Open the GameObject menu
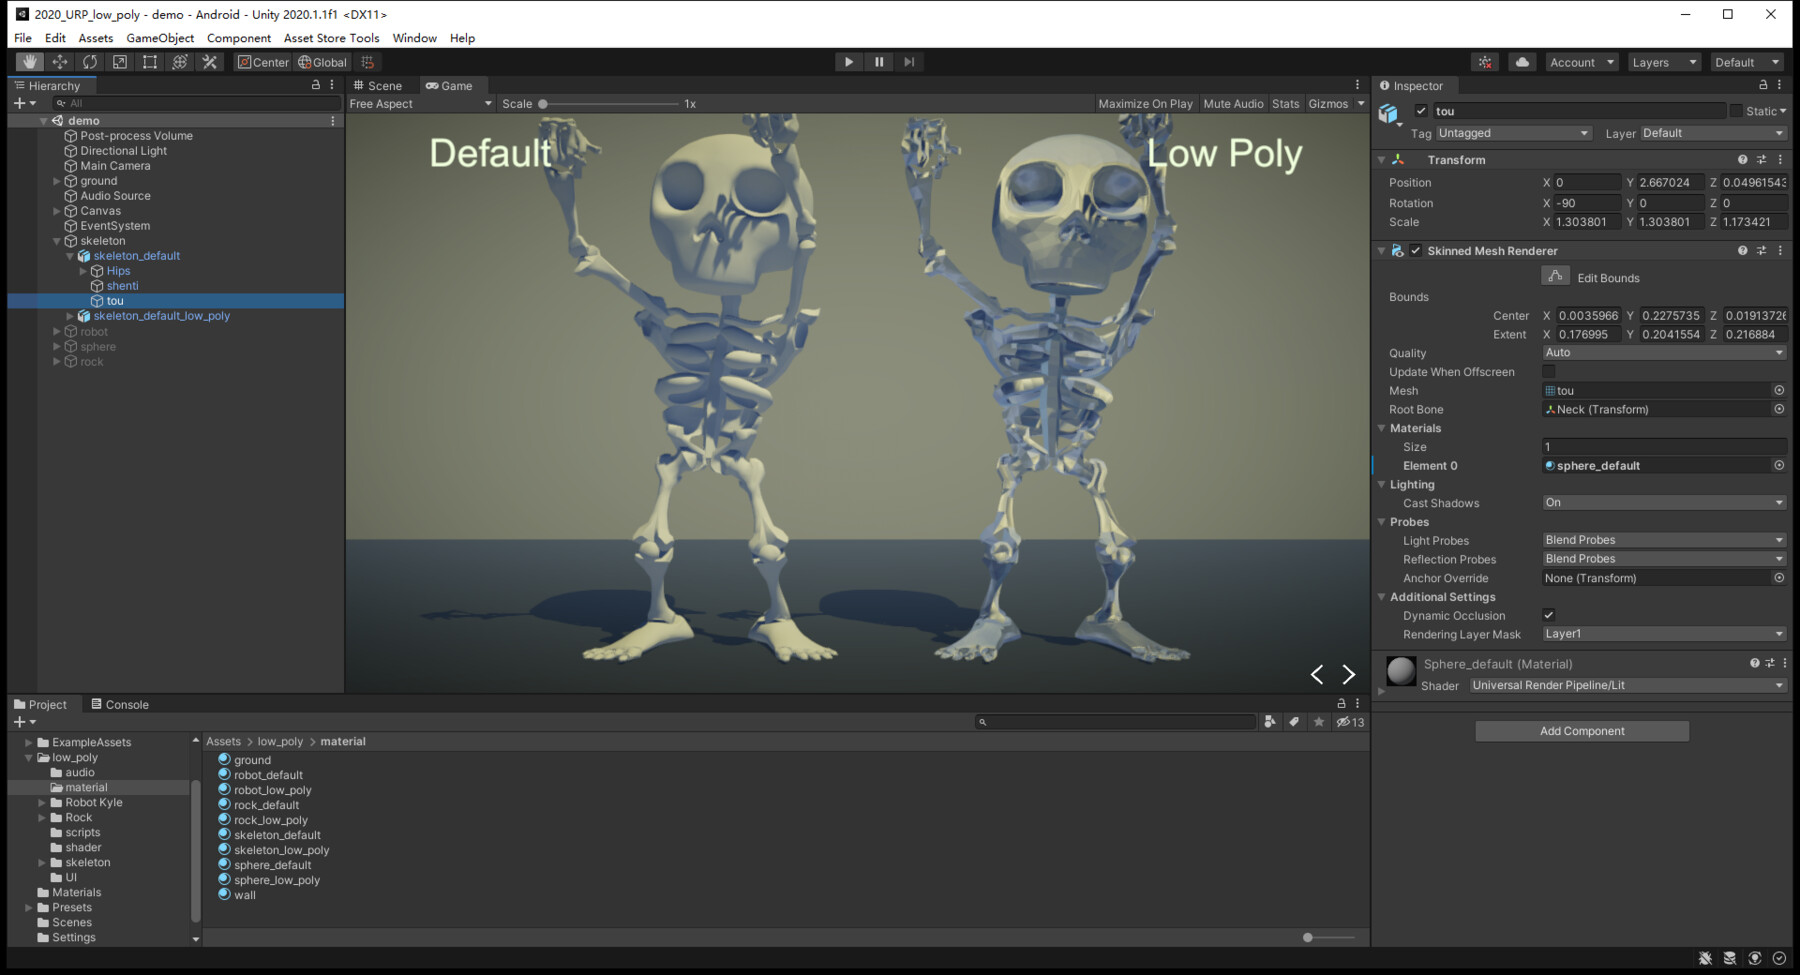The width and height of the screenshot is (1800, 975). click(160, 38)
